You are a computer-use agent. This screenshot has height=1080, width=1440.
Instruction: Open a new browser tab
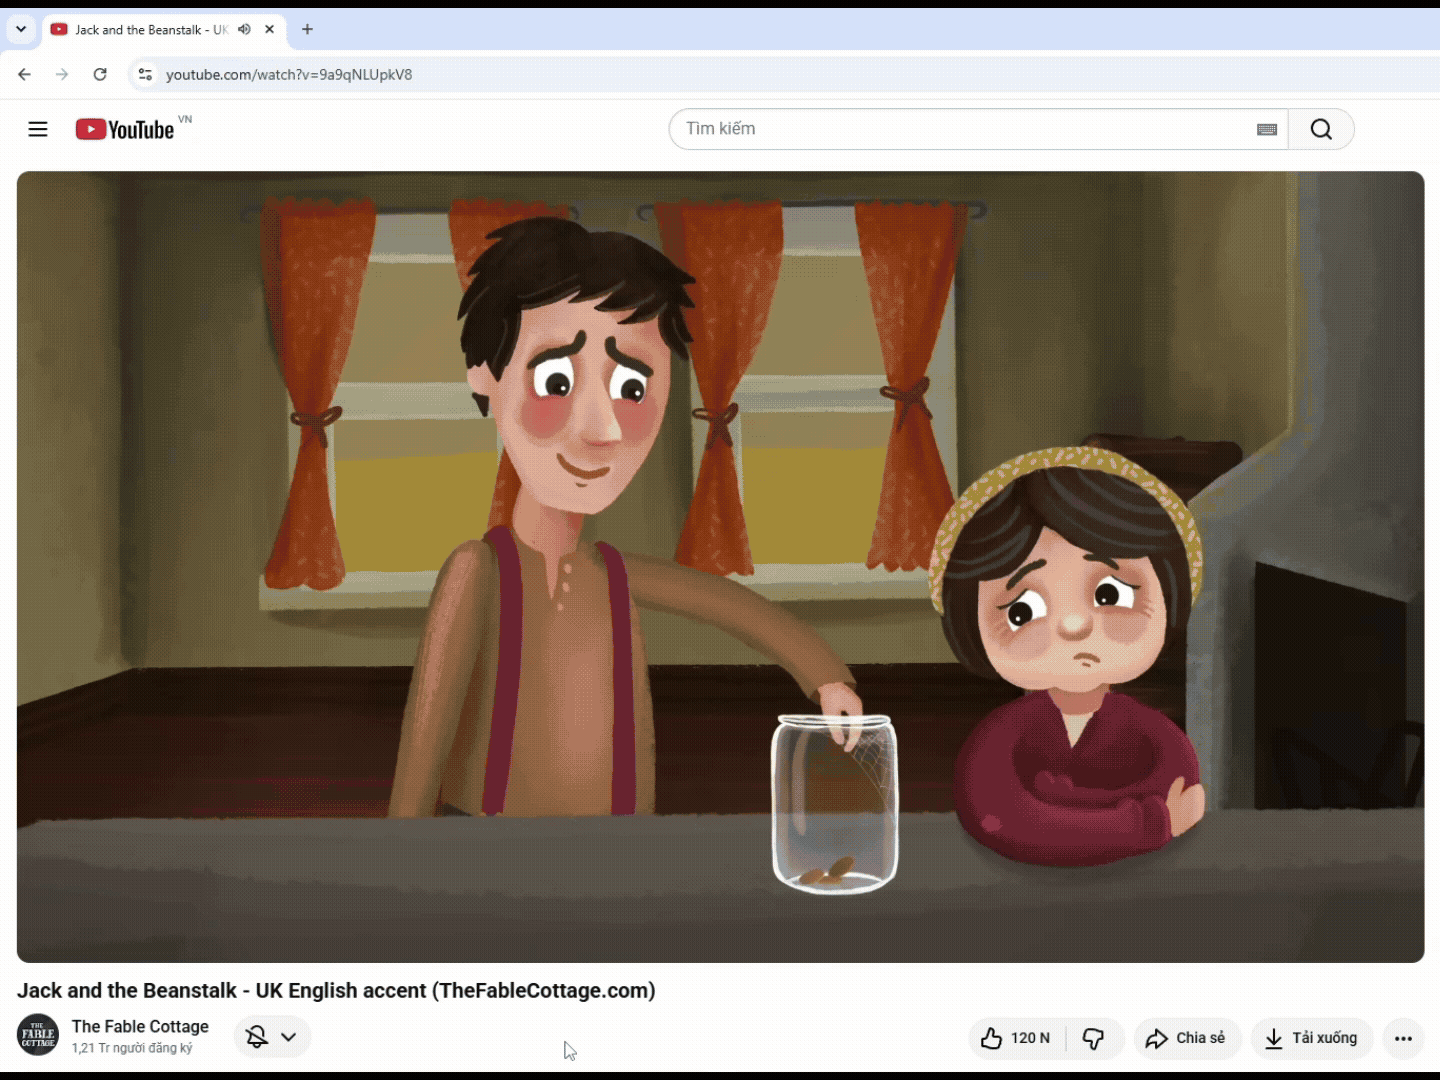click(x=308, y=30)
